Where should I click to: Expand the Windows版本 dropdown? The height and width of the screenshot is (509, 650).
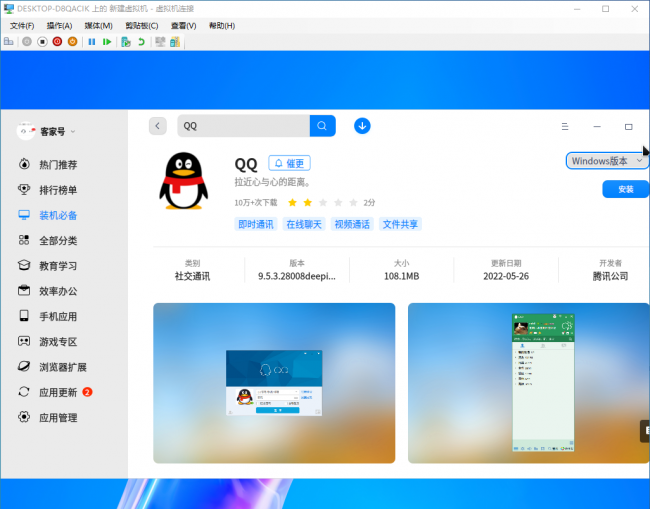click(x=606, y=161)
